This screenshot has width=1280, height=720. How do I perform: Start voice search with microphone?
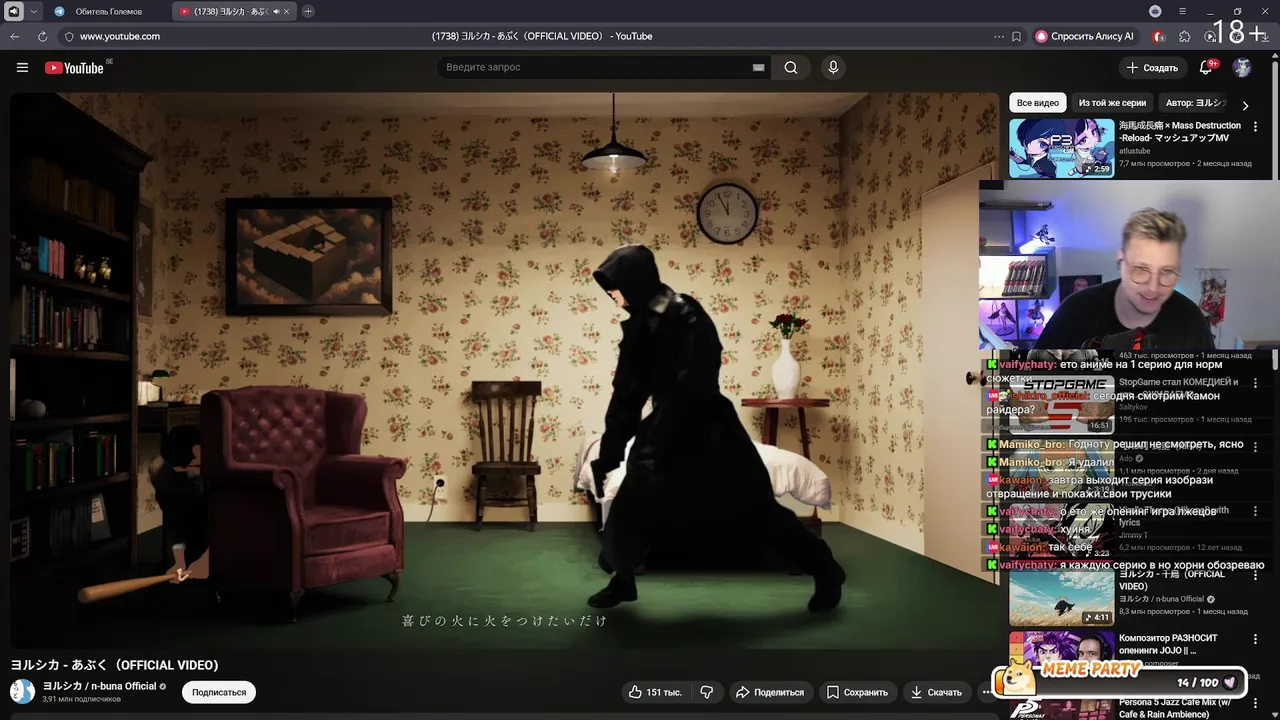[x=833, y=67]
